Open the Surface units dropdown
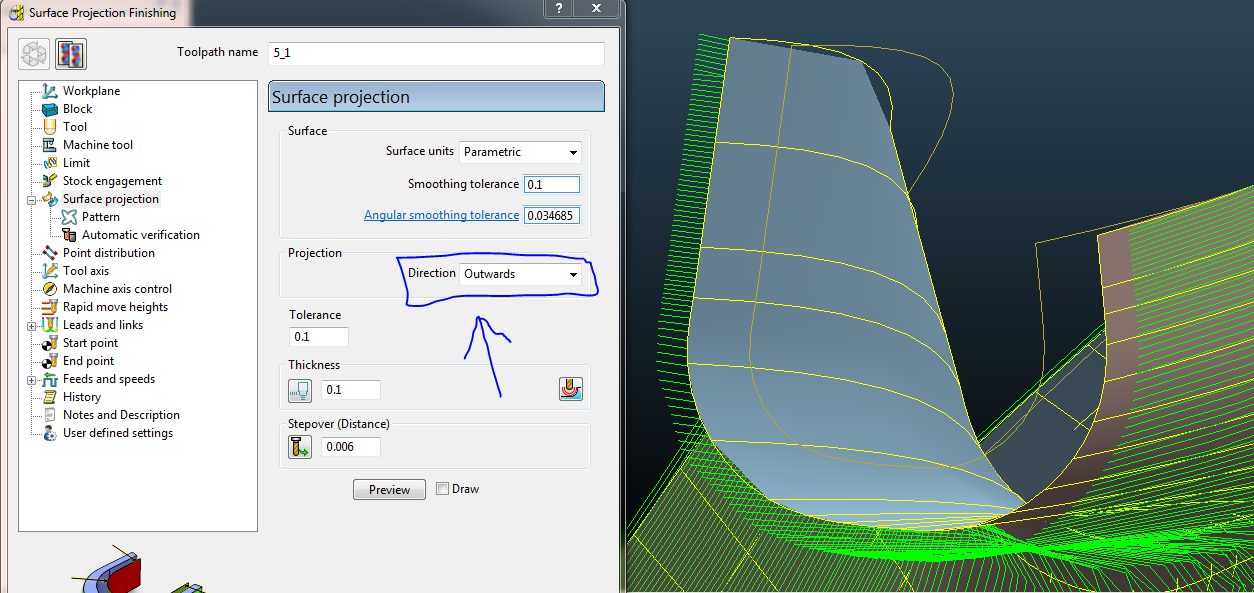Viewport: 1254px width, 593px height. tap(520, 152)
